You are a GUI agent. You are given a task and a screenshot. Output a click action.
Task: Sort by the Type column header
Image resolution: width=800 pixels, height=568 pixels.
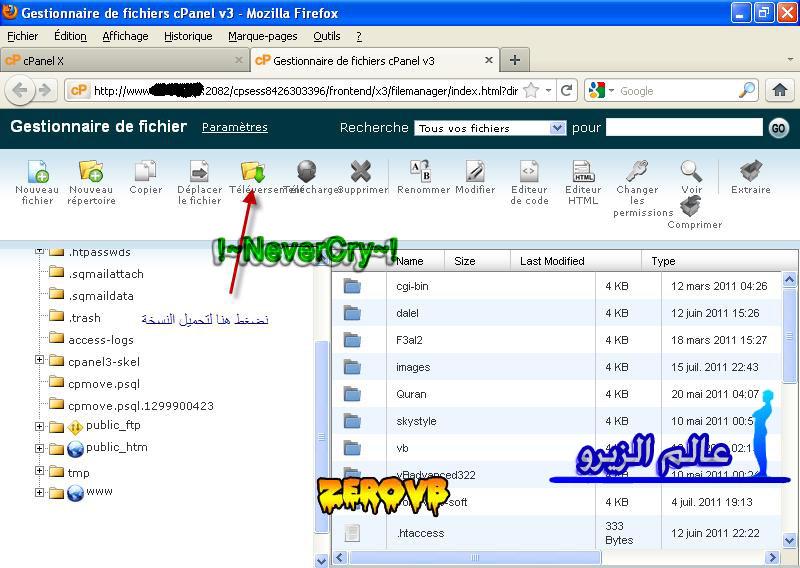663,261
